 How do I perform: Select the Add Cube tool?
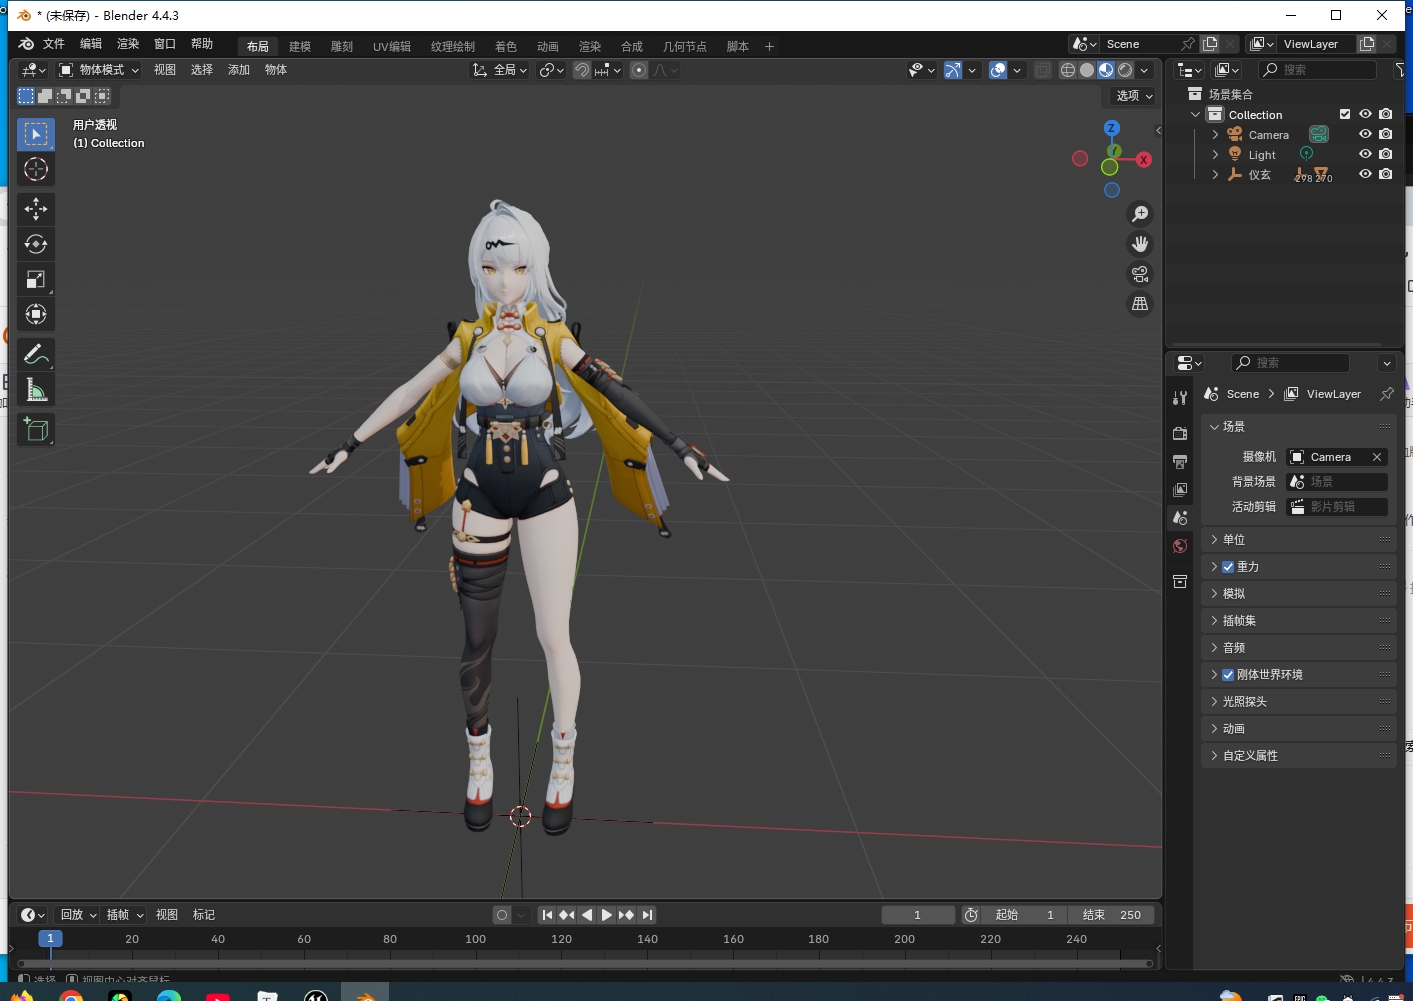pos(36,430)
